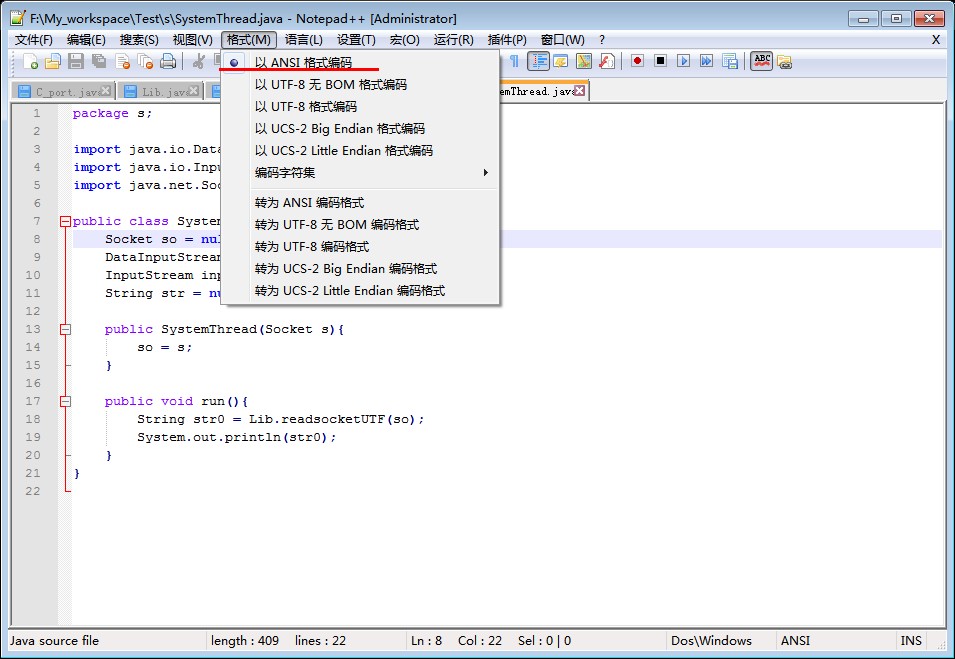Start macro recording with red dot icon
955x659 pixels.
coord(637,61)
